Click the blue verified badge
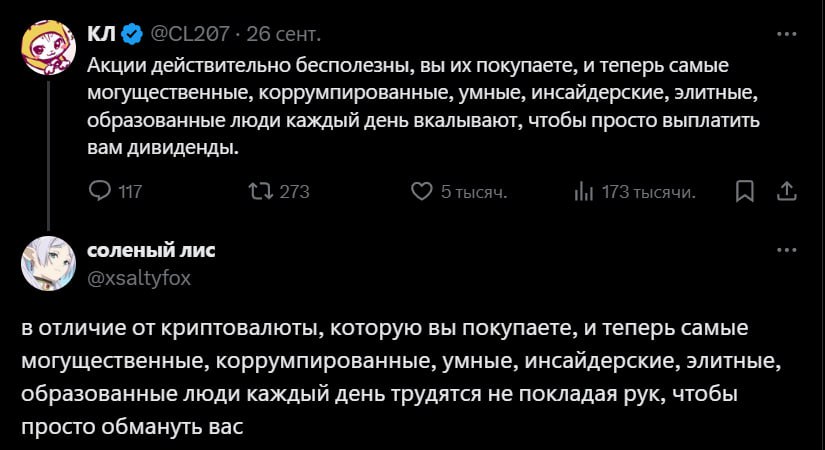This screenshot has width=825, height=450. click(131, 35)
